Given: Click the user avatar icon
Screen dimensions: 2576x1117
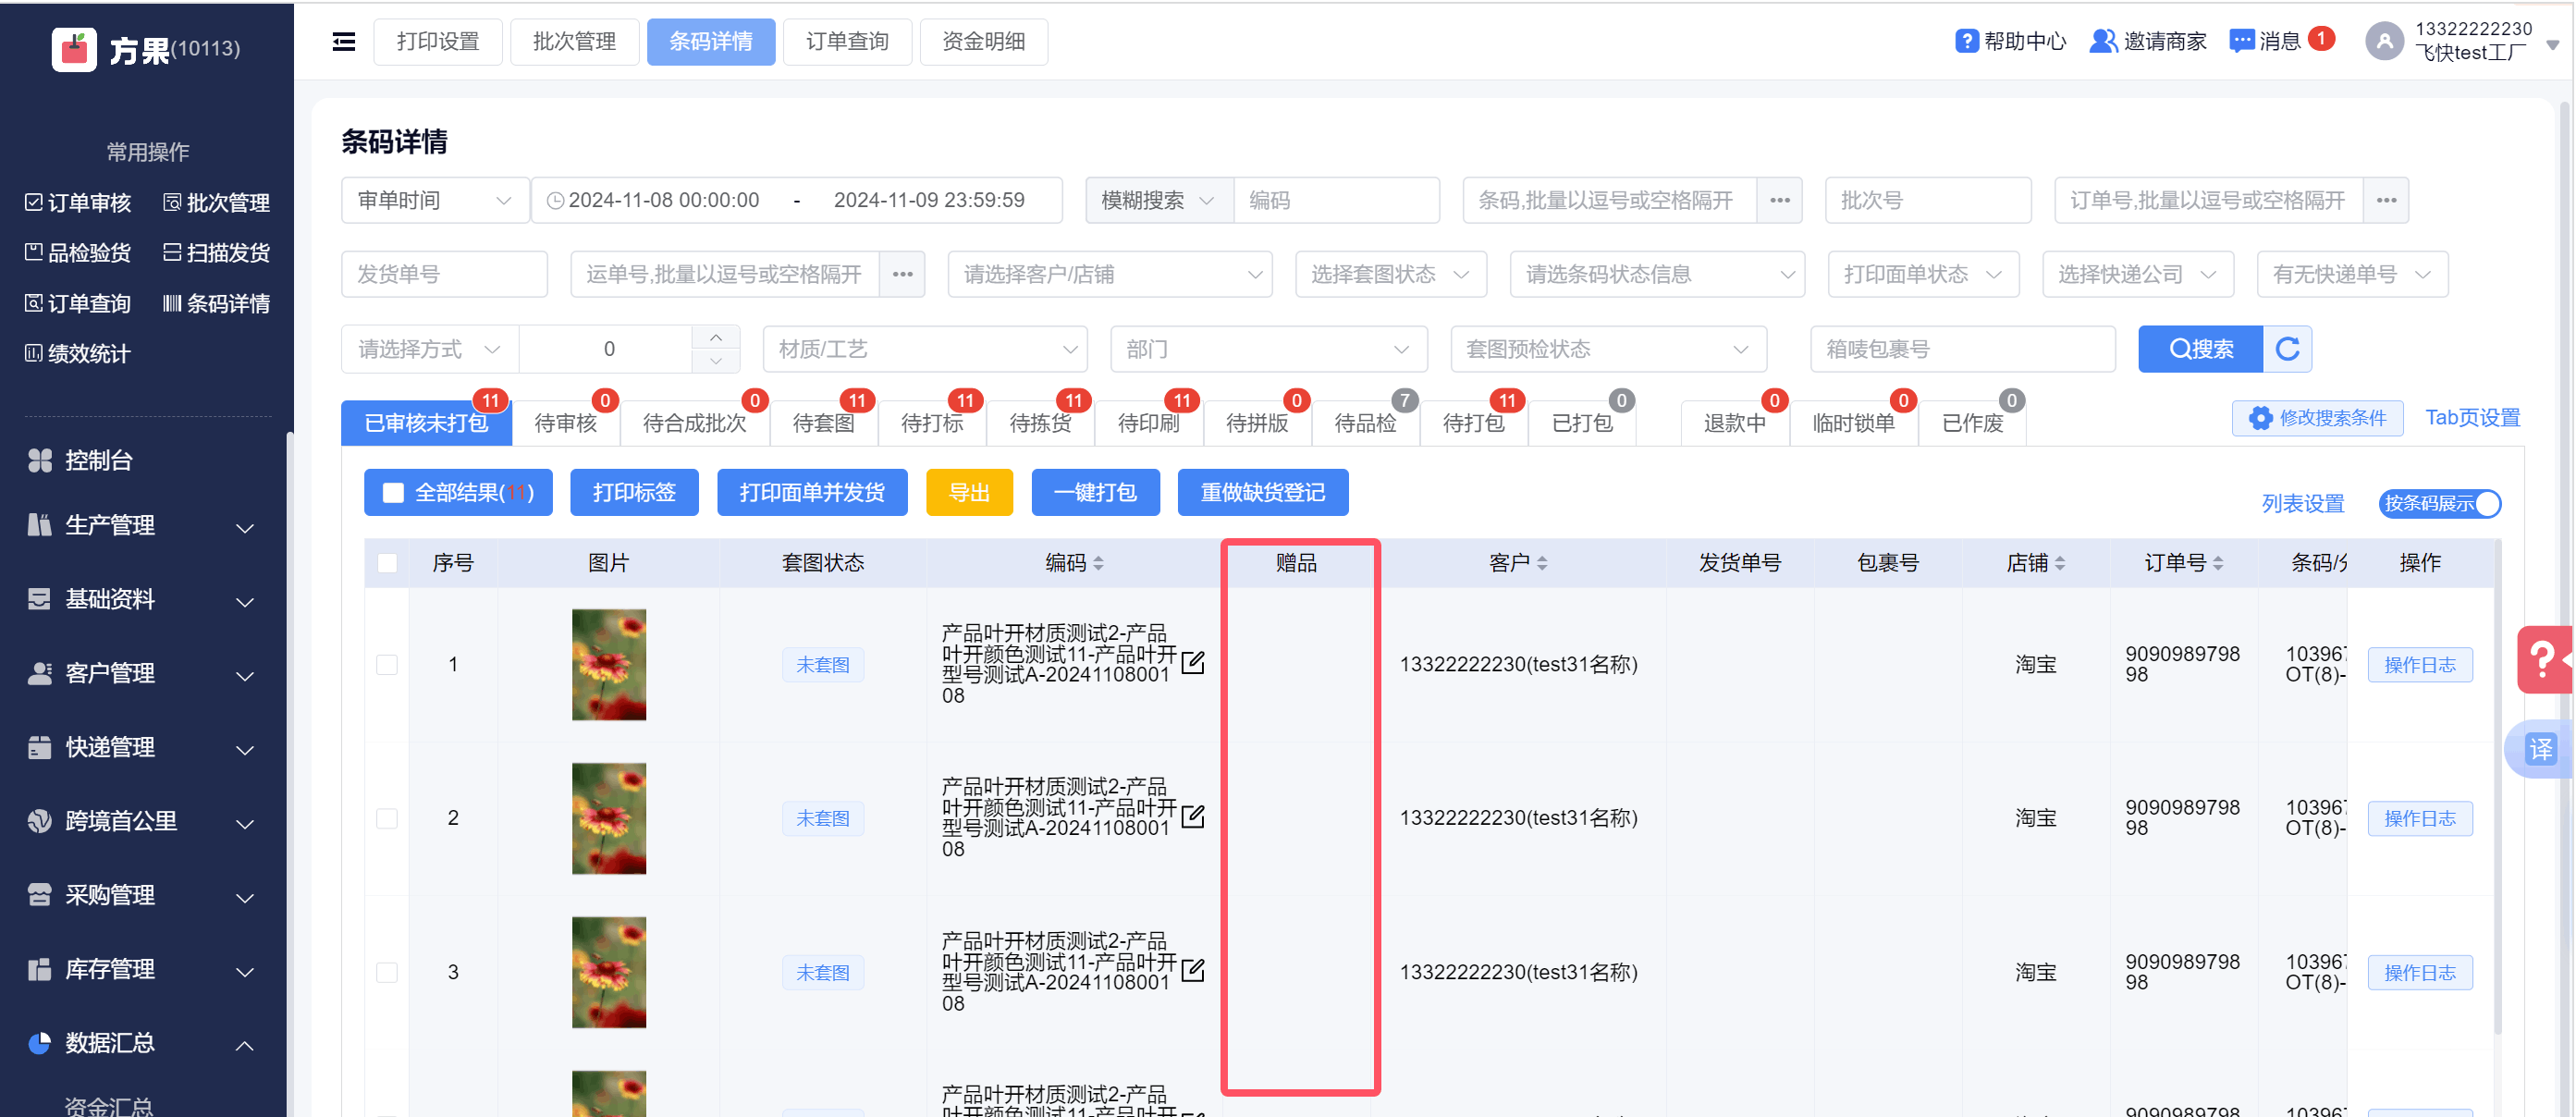Looking at the screenshot, I should click(2384, 41).
